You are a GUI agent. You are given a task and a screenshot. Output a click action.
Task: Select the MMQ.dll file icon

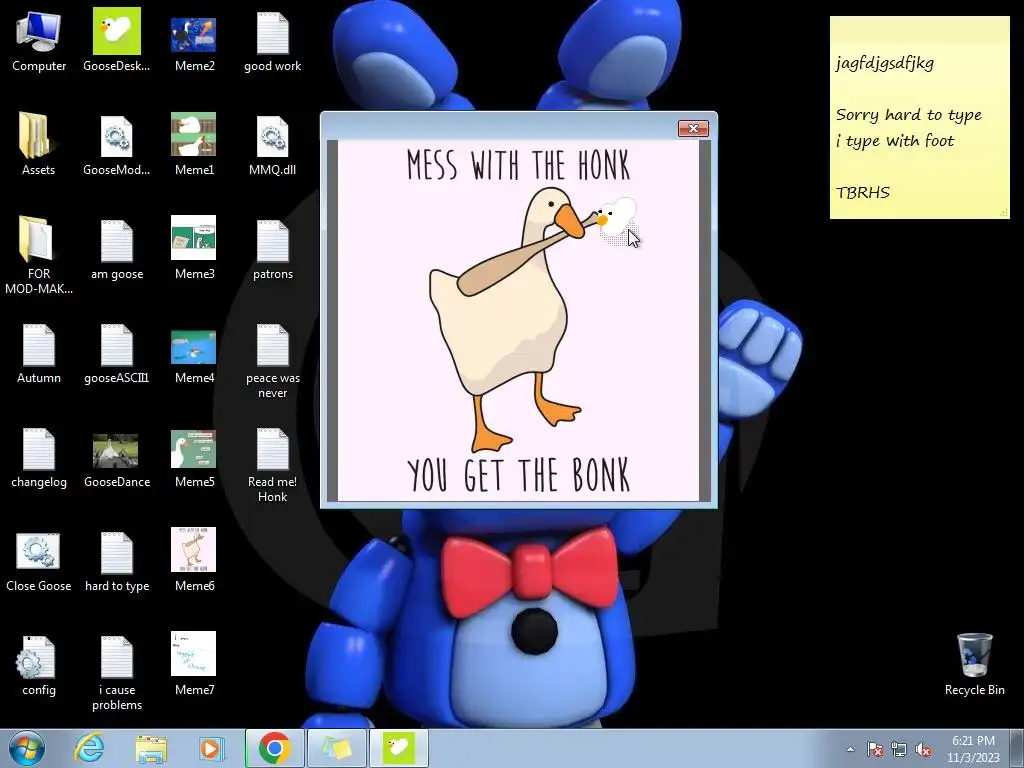pyautogui.click(x=272, y=144)
